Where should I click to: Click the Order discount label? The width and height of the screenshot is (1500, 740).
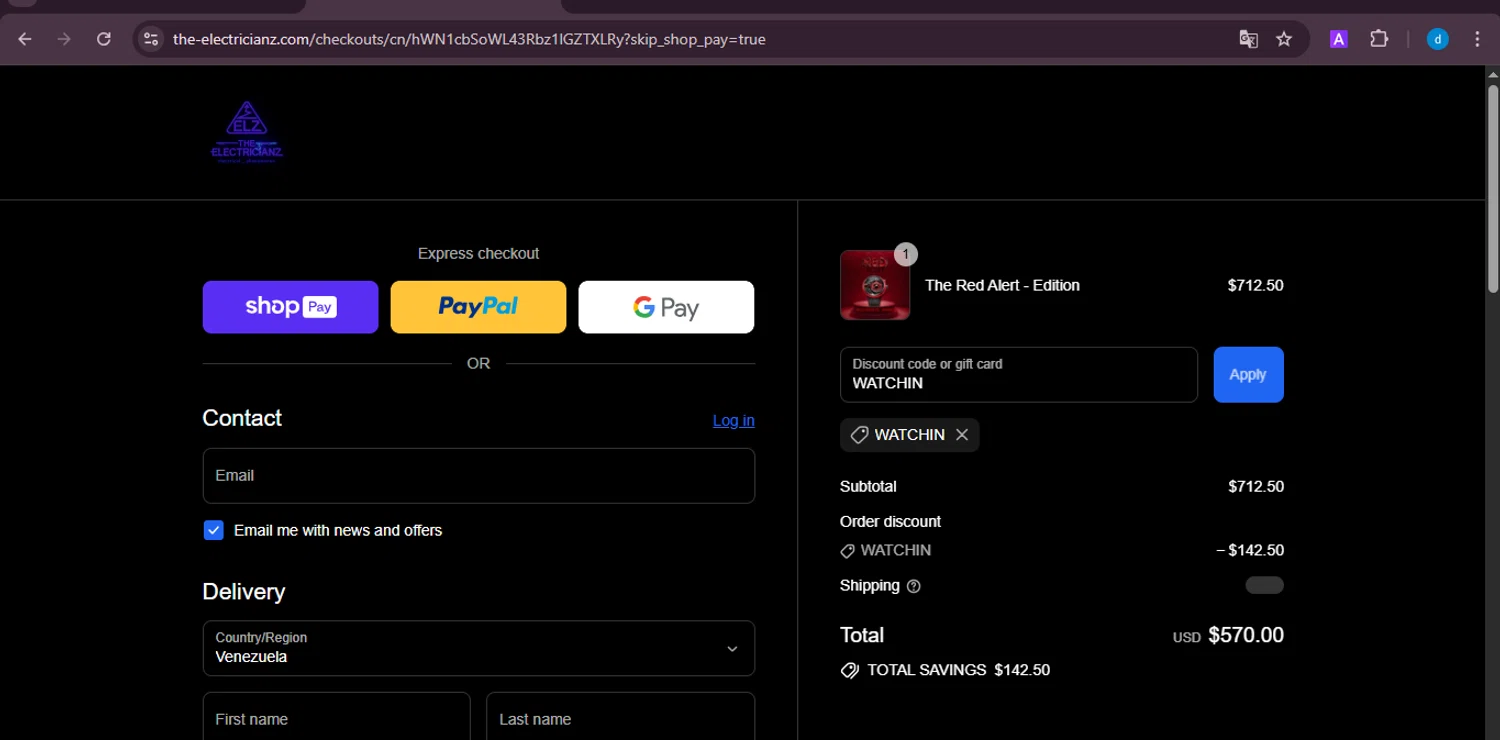point(890,522)
